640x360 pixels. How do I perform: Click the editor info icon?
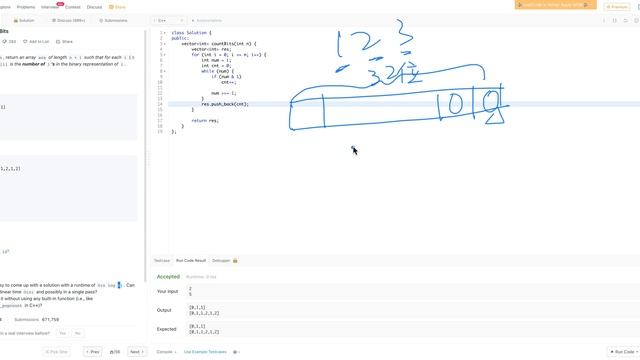pos(604,20)
